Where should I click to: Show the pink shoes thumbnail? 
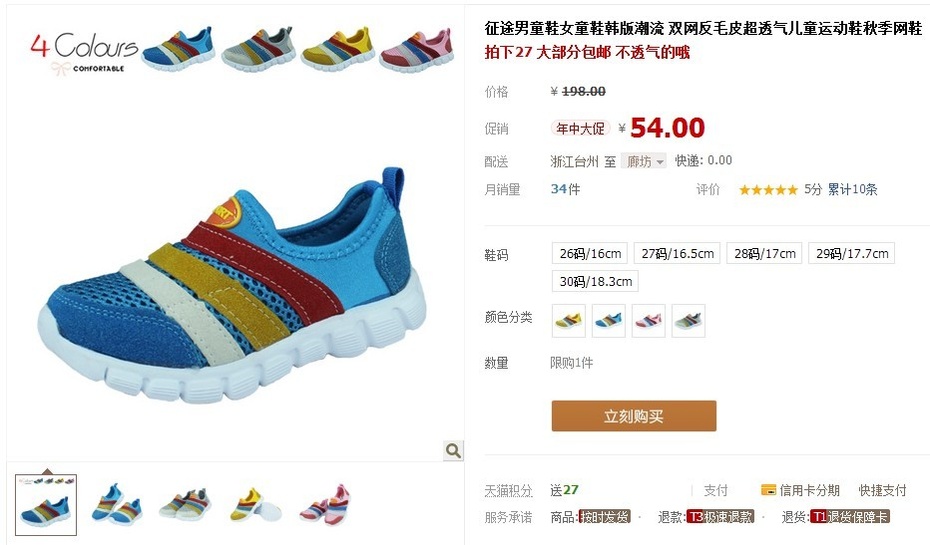[325, 505]
